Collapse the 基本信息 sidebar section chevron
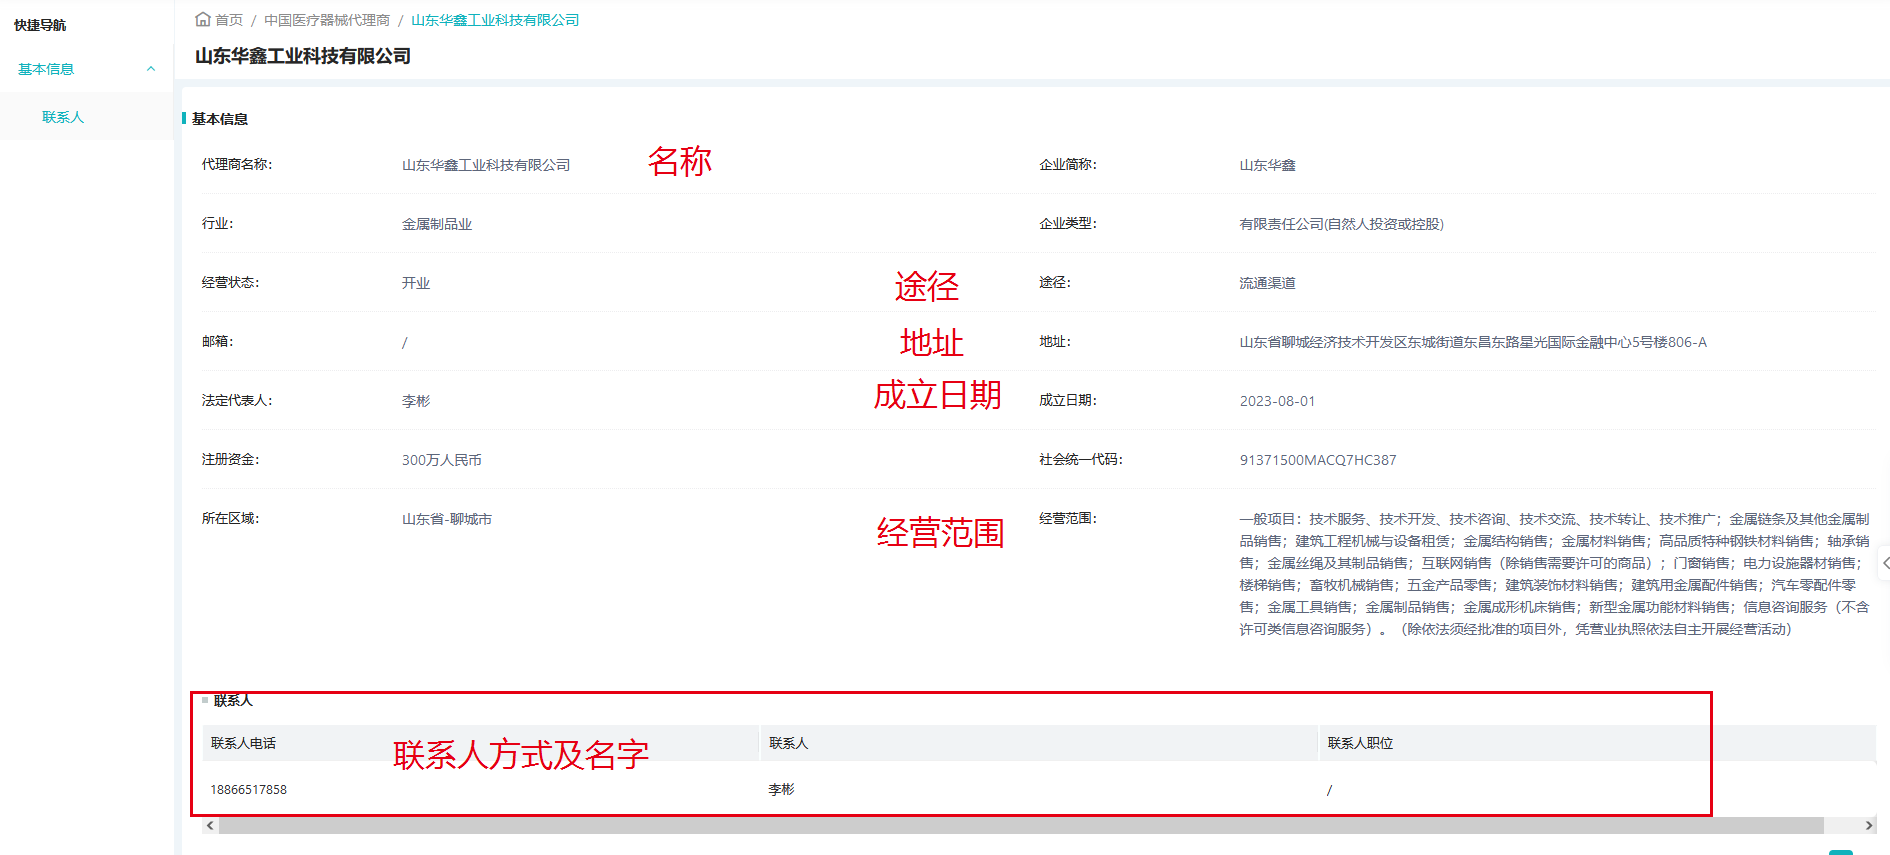The height and width of the screenshot is (855, 1890). (151, 69)
